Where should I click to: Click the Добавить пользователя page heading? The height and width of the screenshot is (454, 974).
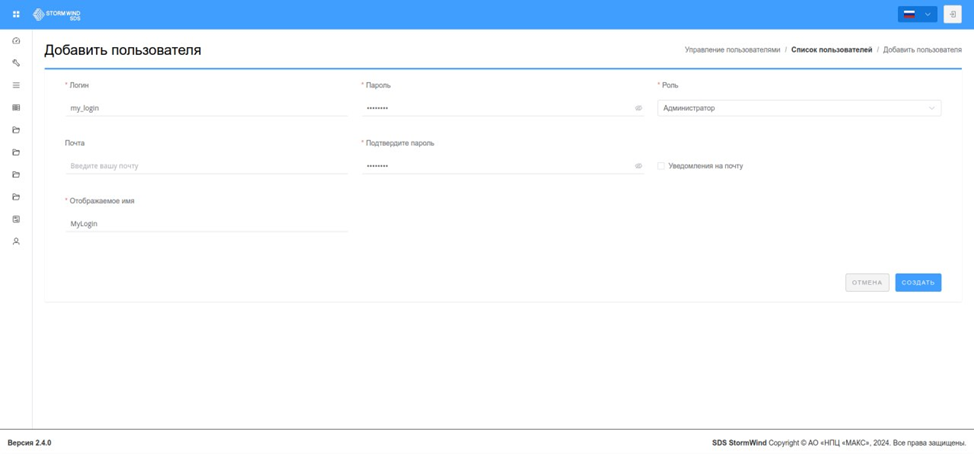pos(122,50)
